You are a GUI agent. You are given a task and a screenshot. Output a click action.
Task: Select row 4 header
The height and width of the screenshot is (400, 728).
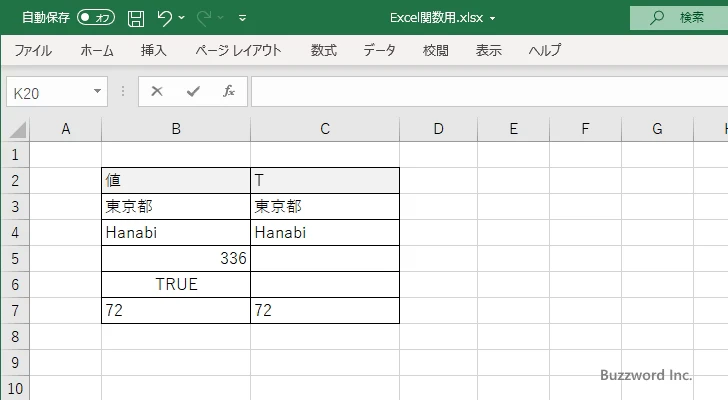click(x=15, y=232)
